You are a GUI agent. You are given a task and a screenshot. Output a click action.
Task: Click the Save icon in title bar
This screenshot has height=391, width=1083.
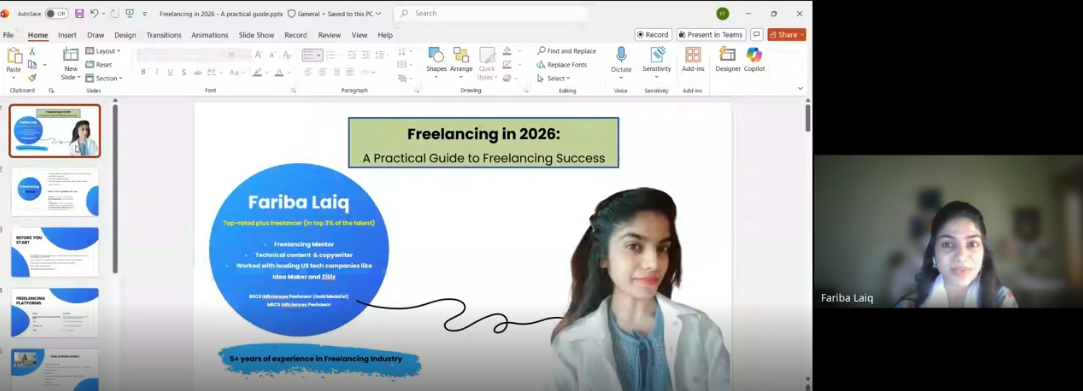point(79,14)
